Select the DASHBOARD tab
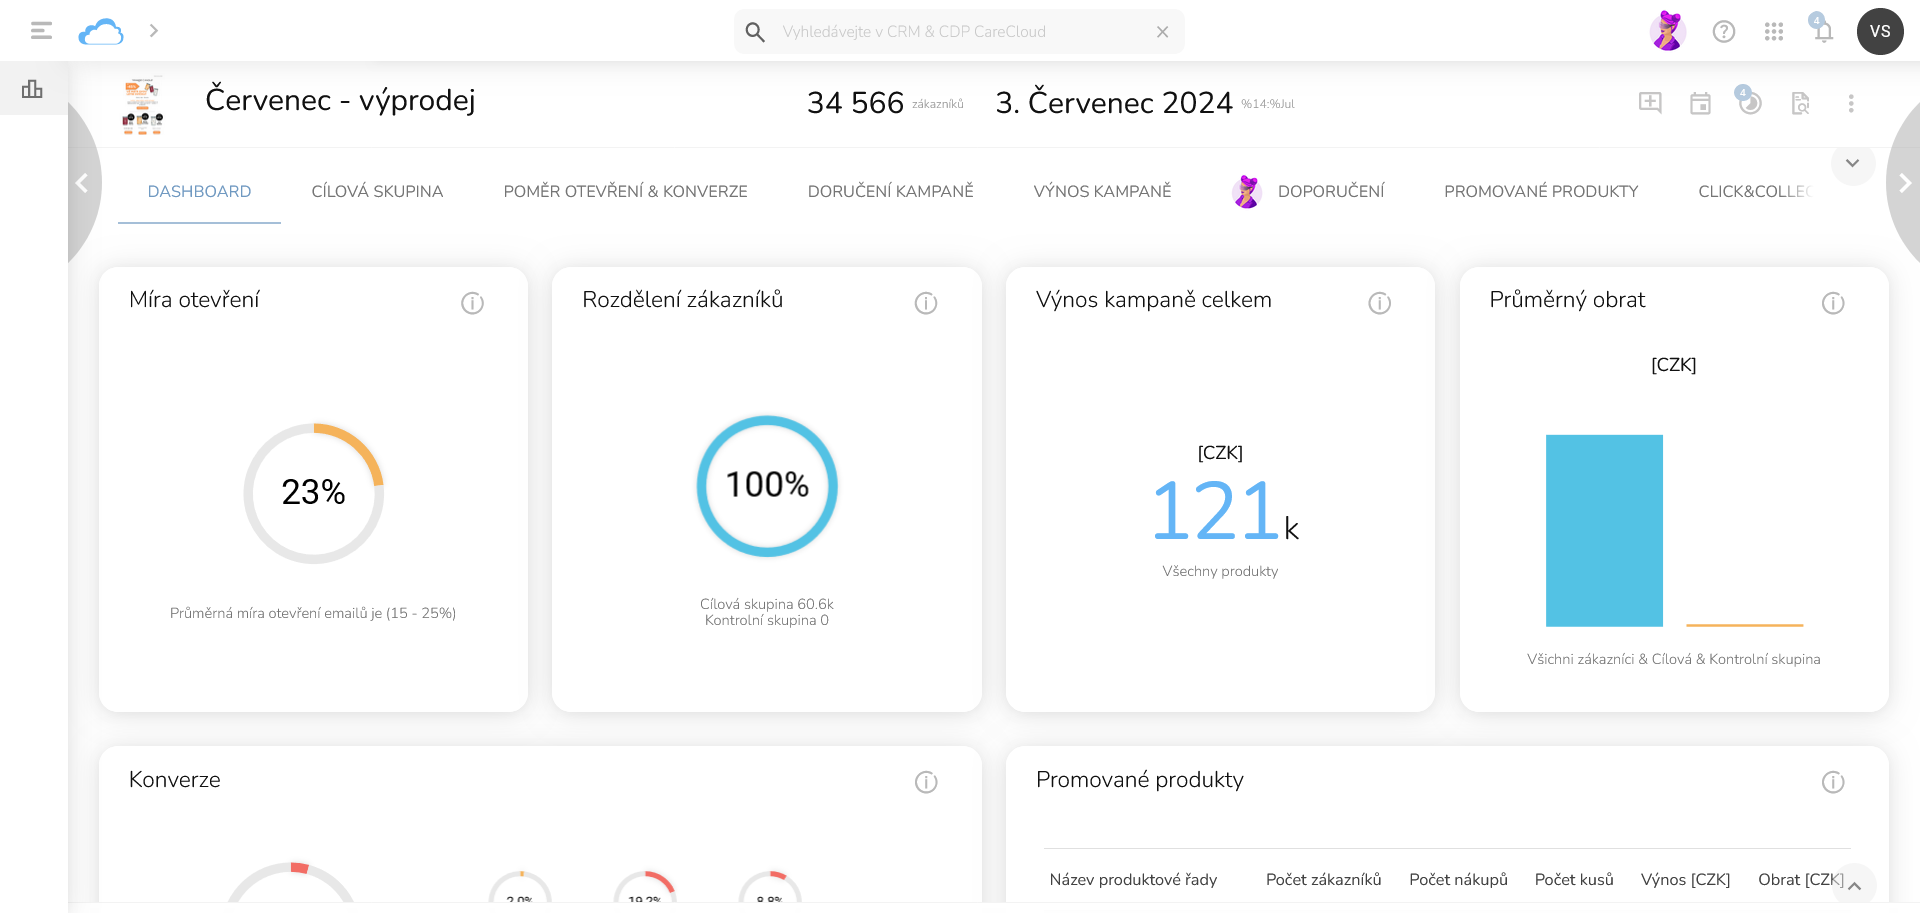This screenshot has height=913, width=1920. click(199, 191)
